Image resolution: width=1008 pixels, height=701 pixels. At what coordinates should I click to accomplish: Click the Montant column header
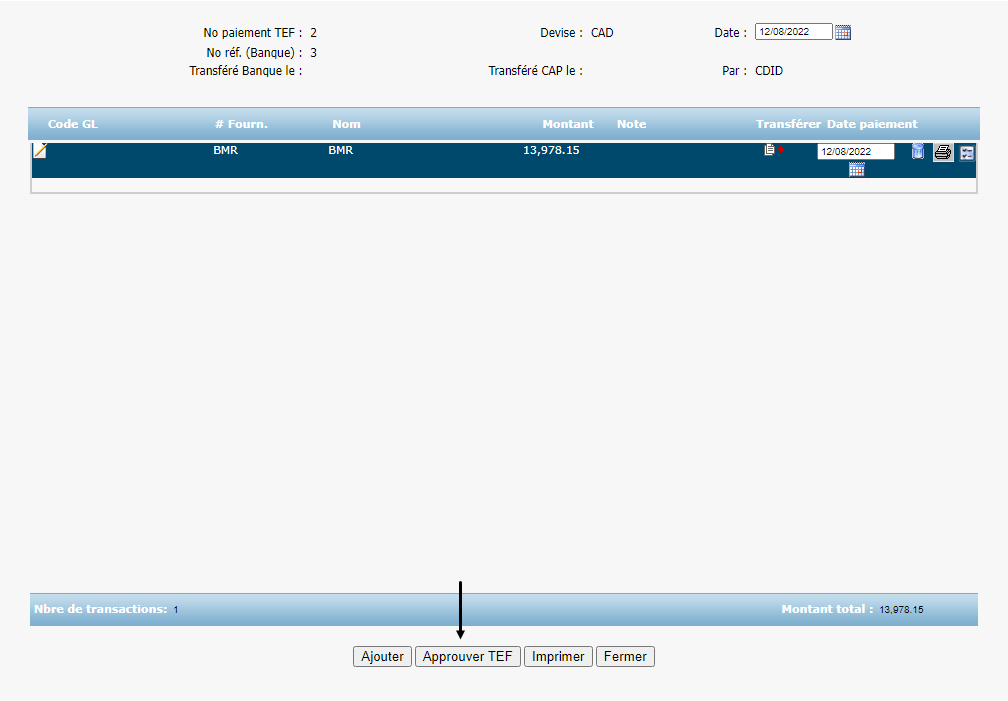tap(567, 124)
